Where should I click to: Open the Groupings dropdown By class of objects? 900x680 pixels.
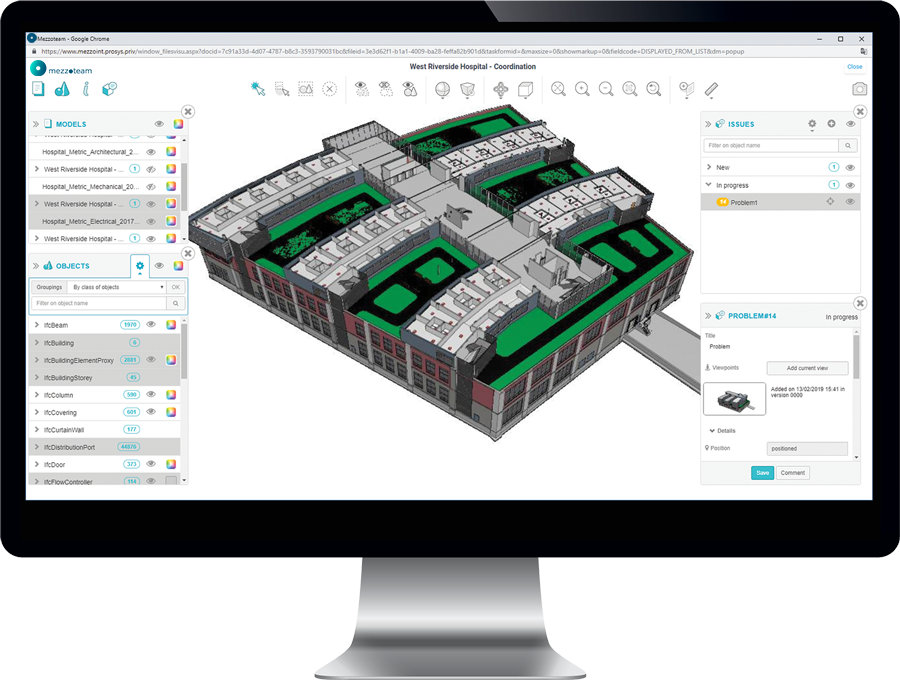click(x=118, y=287)
